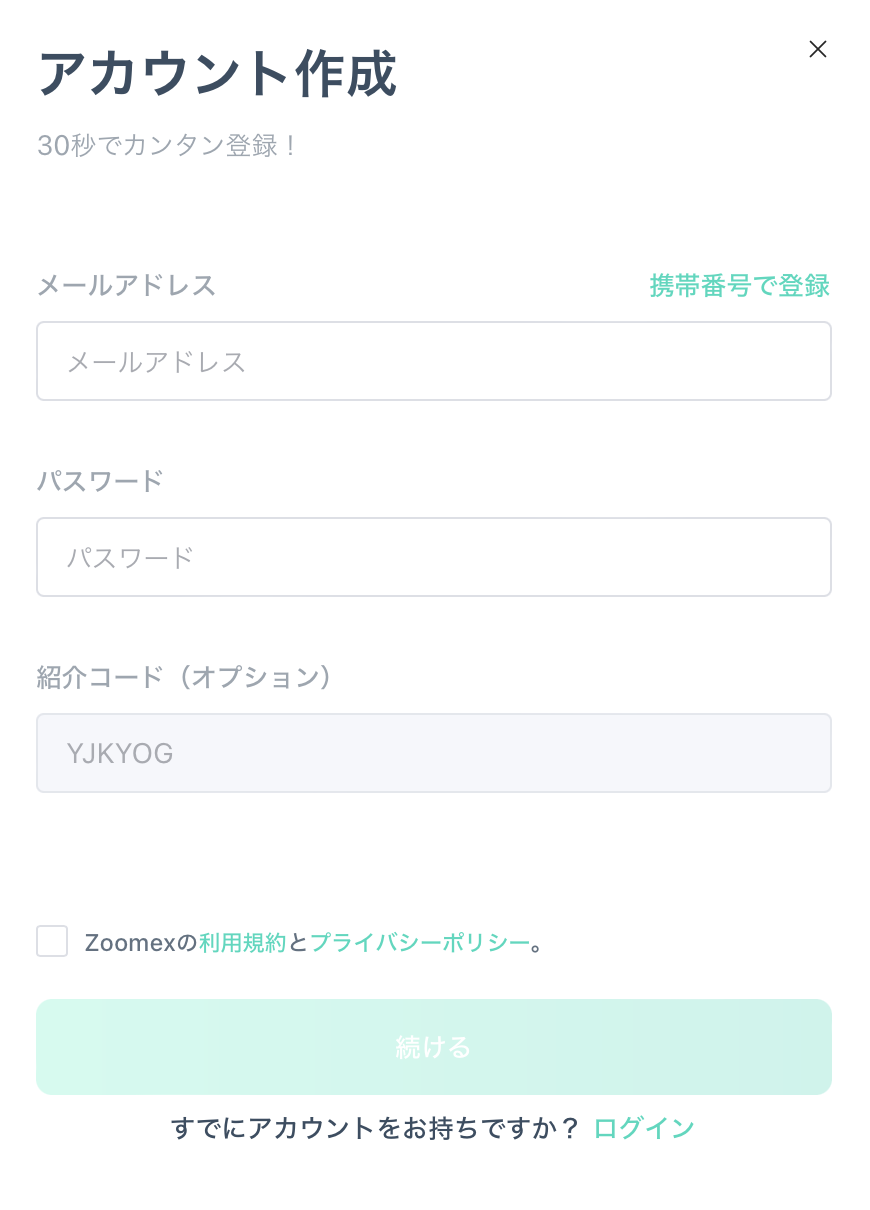
Task: Close the アカウント作成 dialog with the X icon
Action: 818,49
